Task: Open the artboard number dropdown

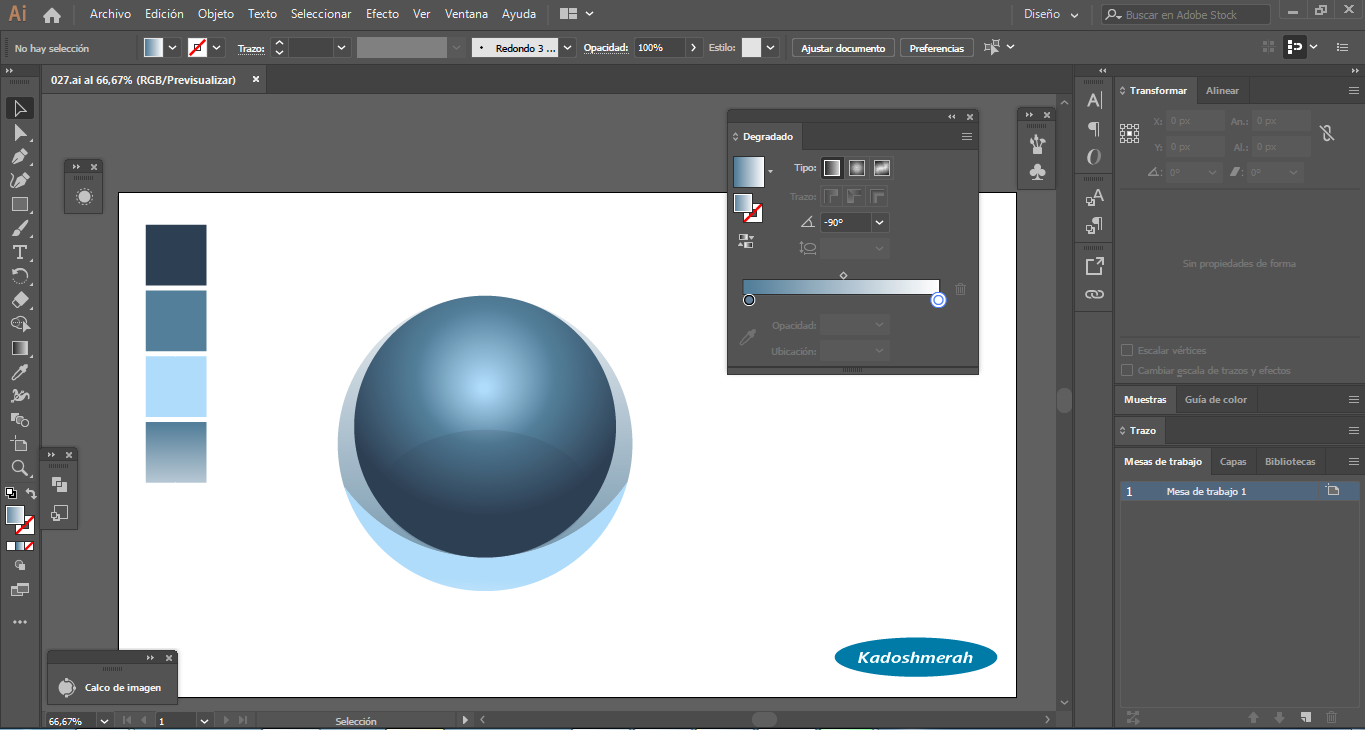Action: (204, 720)
